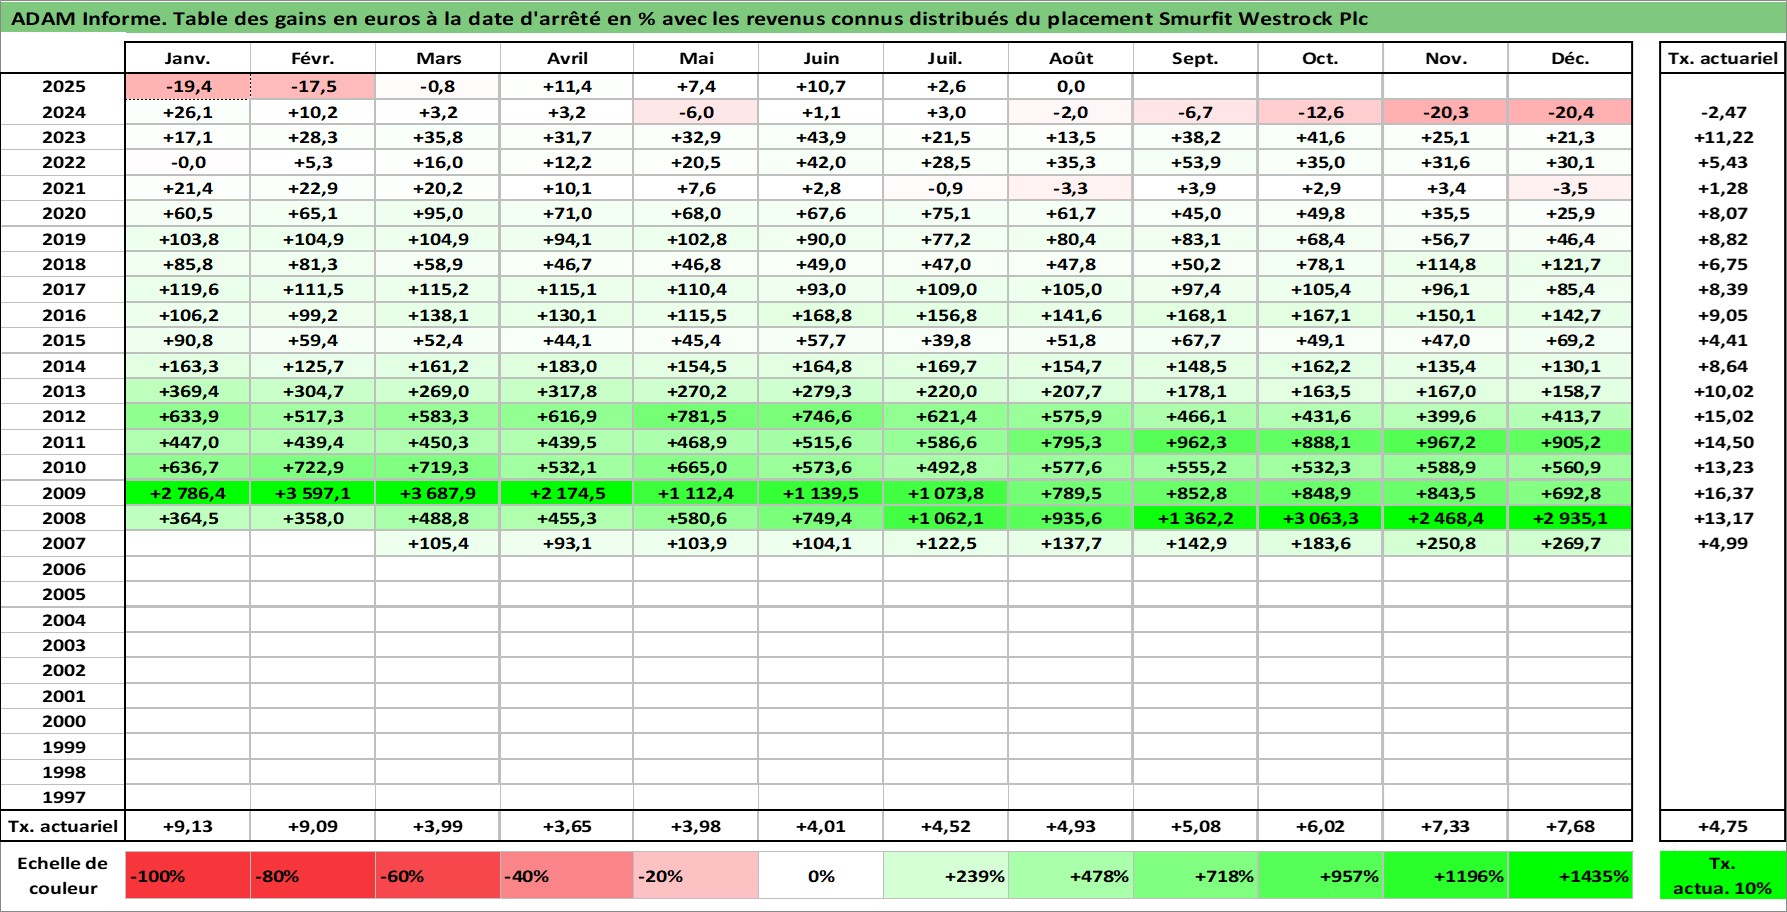Select cell with value +369,4

(187, 391)
